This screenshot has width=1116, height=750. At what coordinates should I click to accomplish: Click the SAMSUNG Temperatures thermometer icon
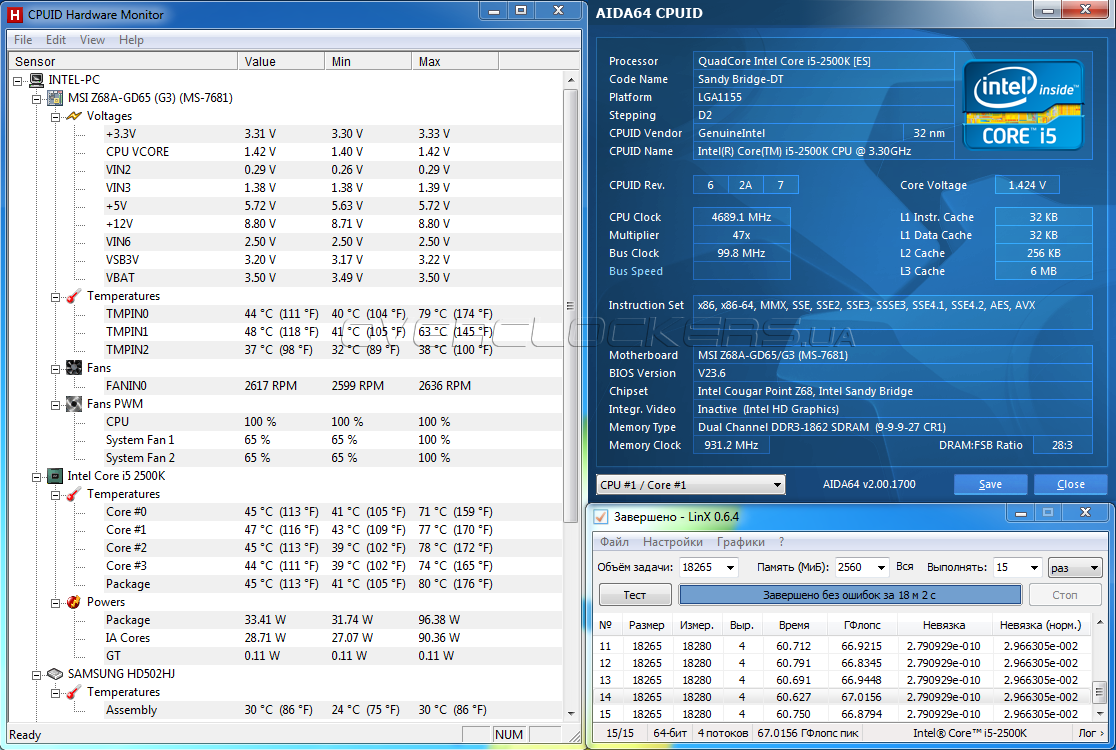(x=74, y=692)
